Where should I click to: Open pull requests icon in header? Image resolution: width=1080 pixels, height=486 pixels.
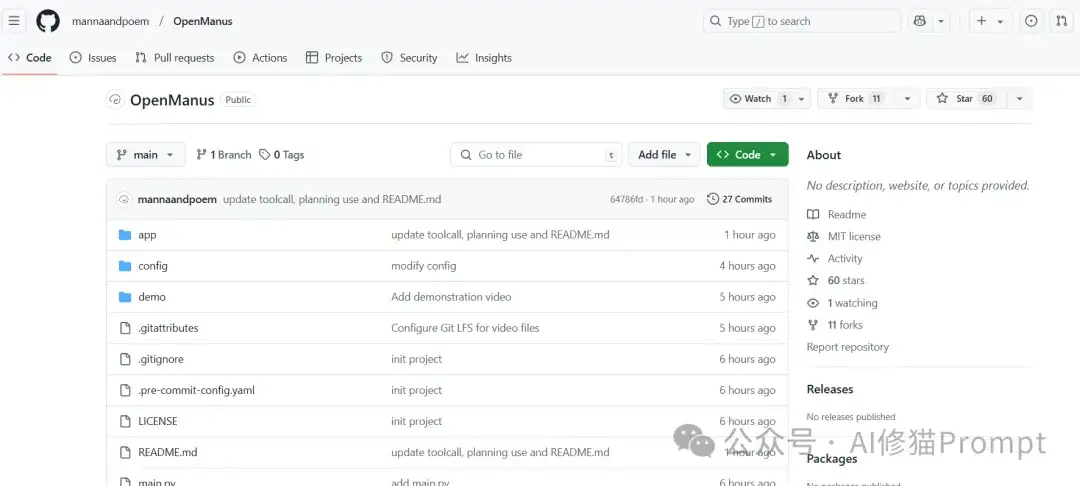pos(1061,21)
